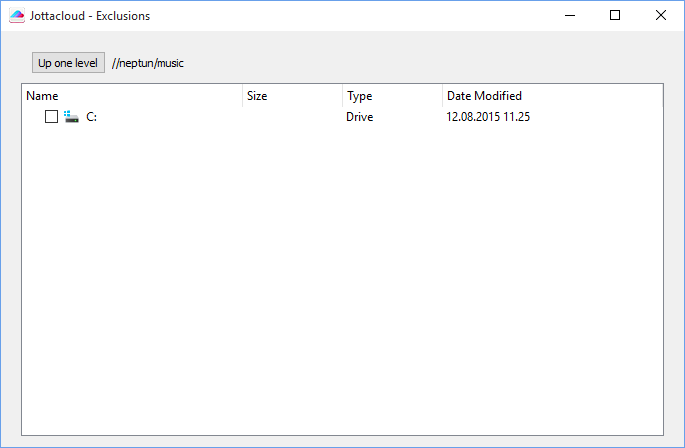
Task: Click the Drive type cell
Action: coord(360,117)
